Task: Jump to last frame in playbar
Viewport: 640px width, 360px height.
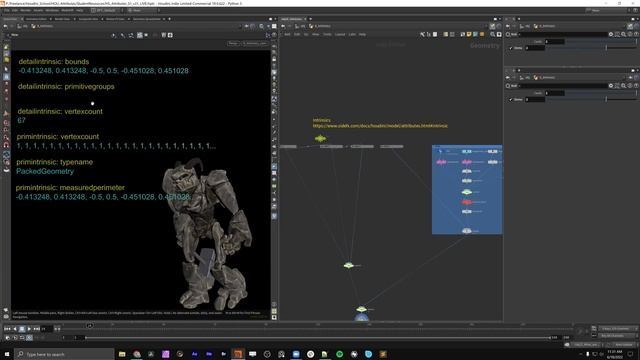Action: point(36,329)
